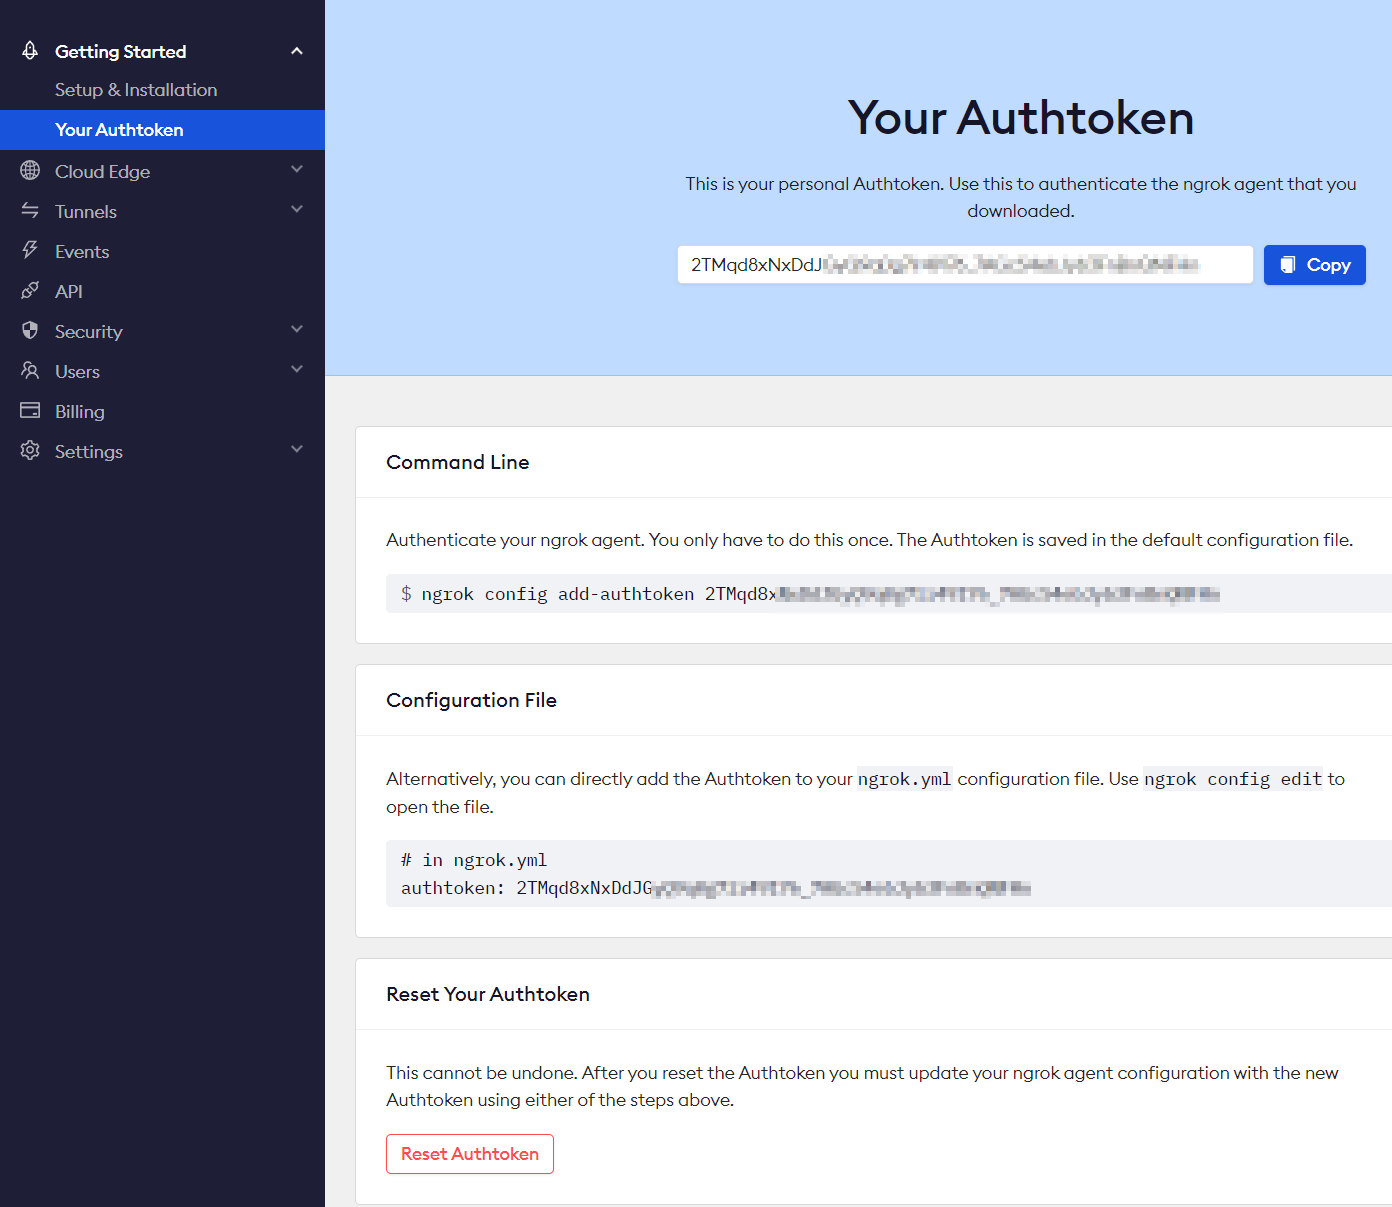Click inline code 'ngrok config edit'
The image size is (1392, 1207).
coord(1233,779)
